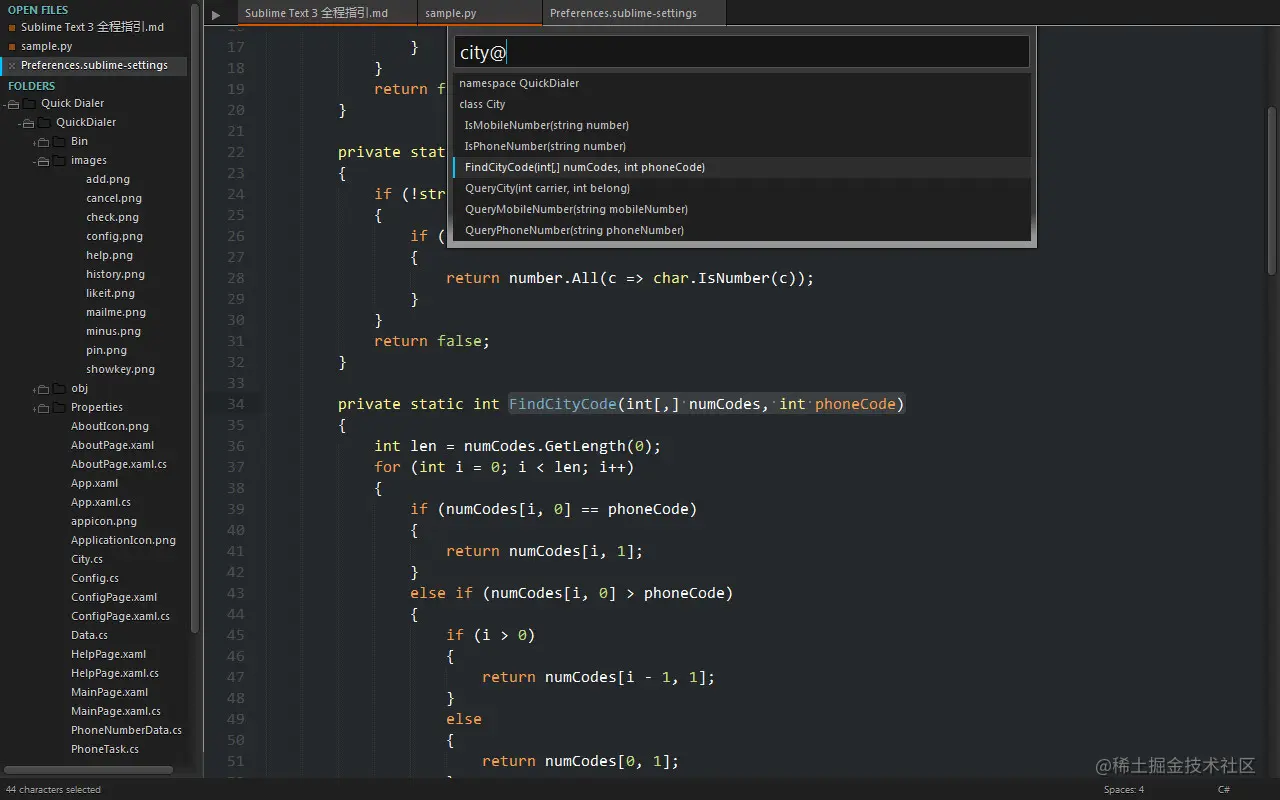Collapse the images folder
Screen dimensions: 1280x800
[x=42, y=160]
